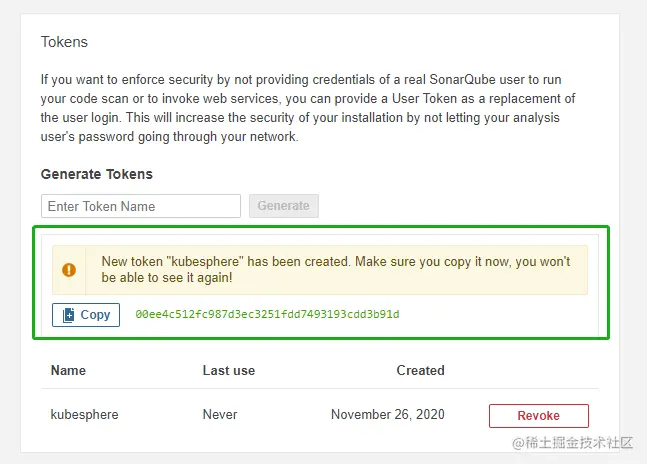
Task: Click the November 26, 2020 created date
Action: 387,414
